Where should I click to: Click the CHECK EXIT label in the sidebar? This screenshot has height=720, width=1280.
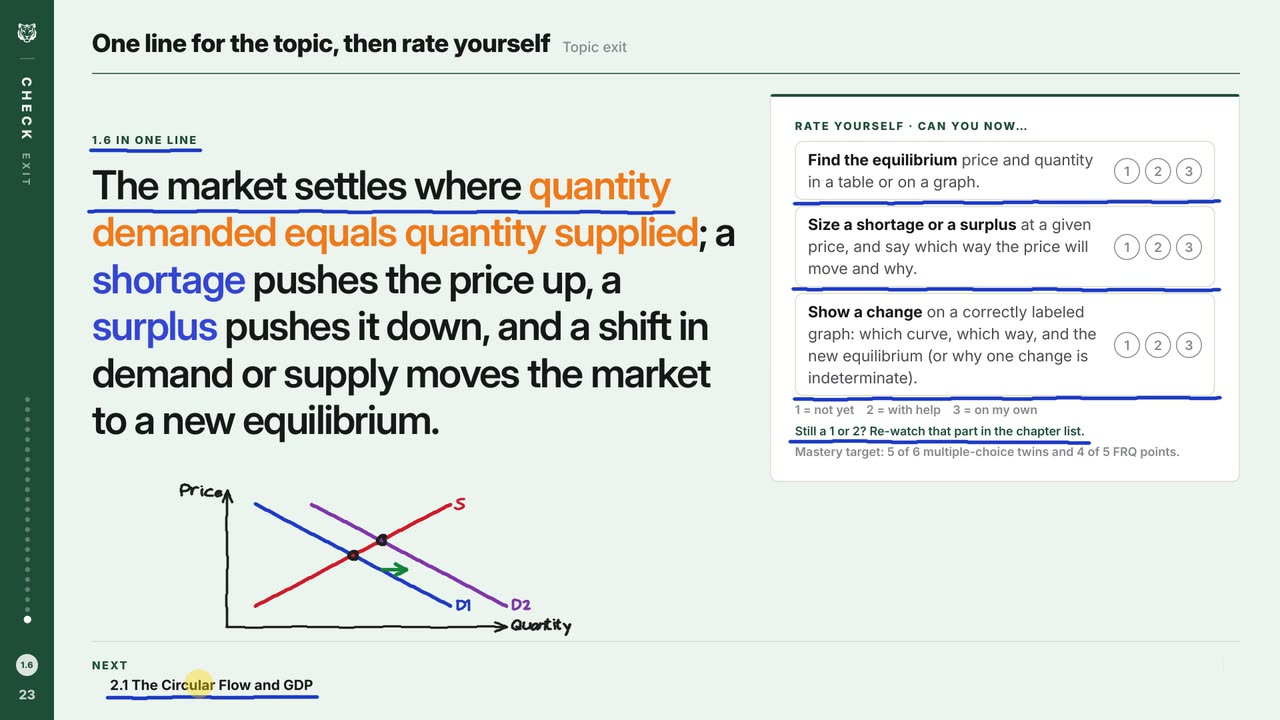click(27, 130)
